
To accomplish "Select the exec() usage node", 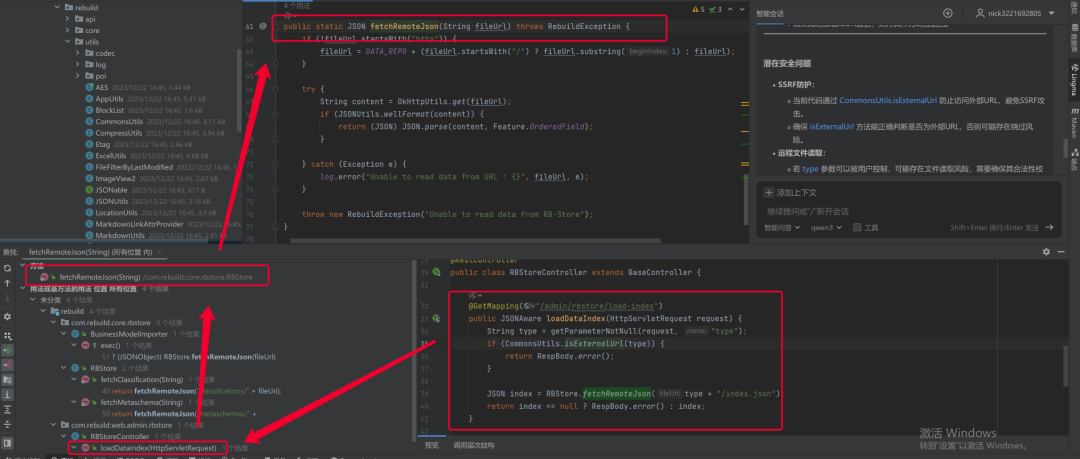I will (110, 345).
